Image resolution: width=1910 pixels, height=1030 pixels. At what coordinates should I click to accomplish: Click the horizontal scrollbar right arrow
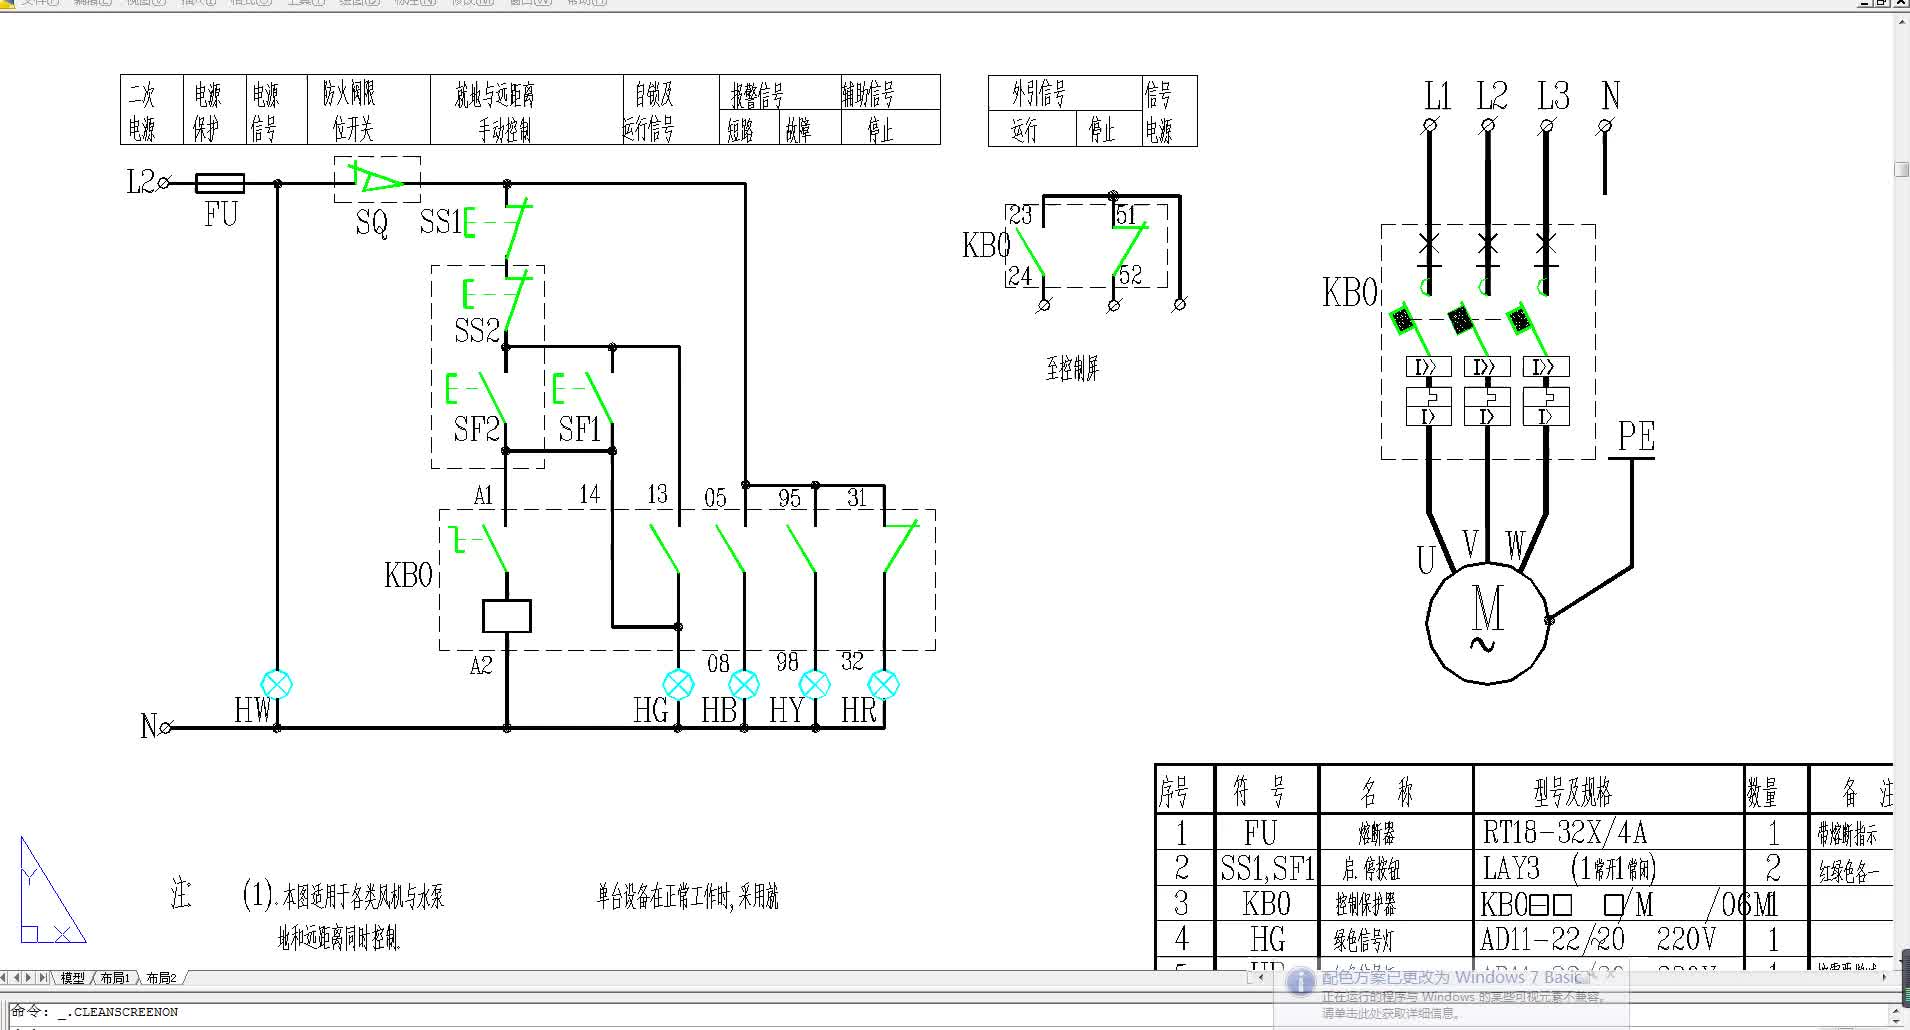[x=1885, y=977]
